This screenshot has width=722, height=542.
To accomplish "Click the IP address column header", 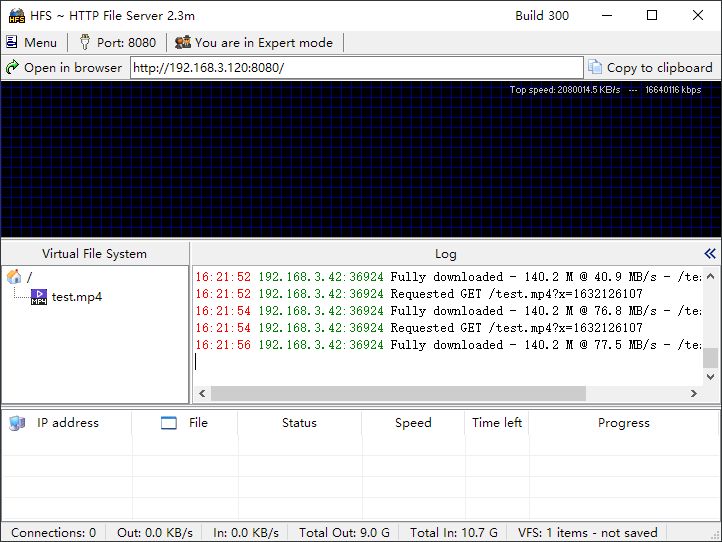I will [67, 423].
